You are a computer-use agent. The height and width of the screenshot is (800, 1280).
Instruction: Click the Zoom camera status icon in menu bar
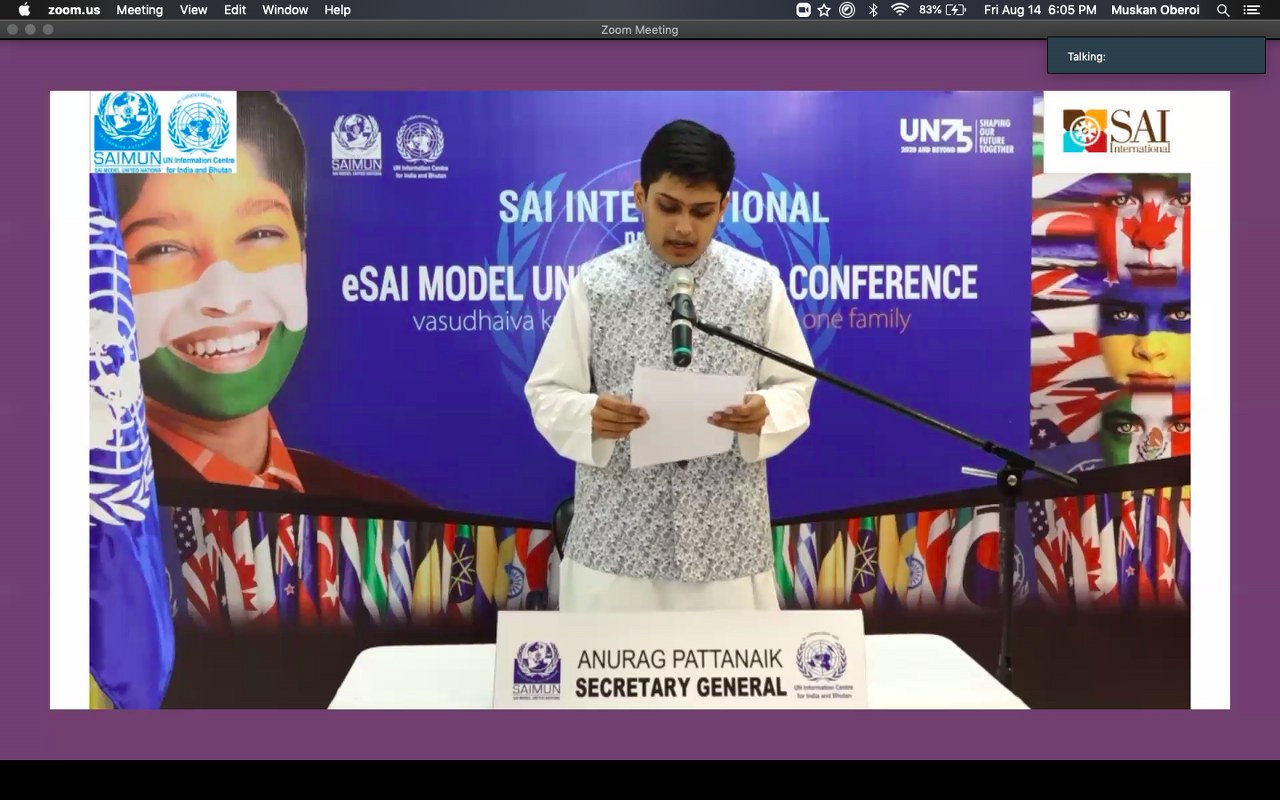[x=803, y=10]
